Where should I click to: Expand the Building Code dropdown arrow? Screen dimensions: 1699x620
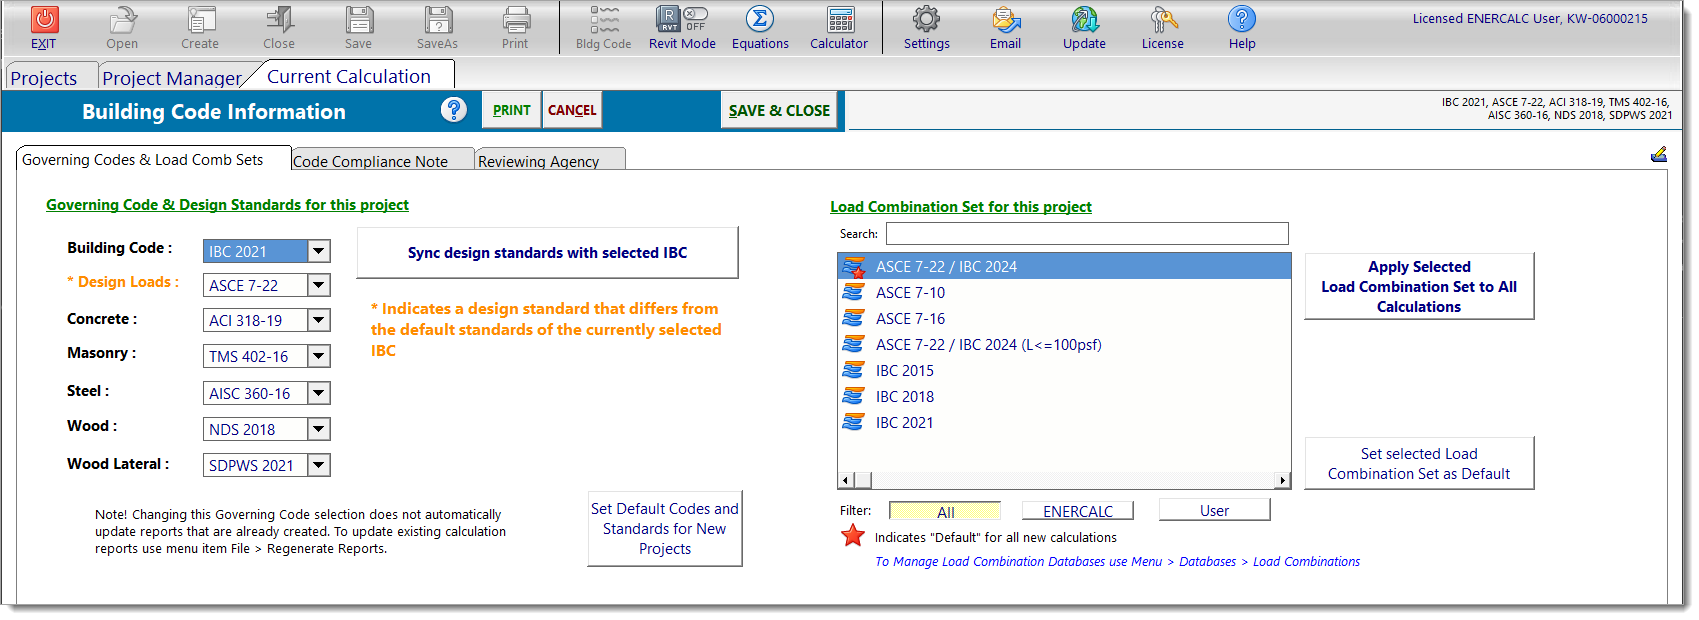(319, 251)
